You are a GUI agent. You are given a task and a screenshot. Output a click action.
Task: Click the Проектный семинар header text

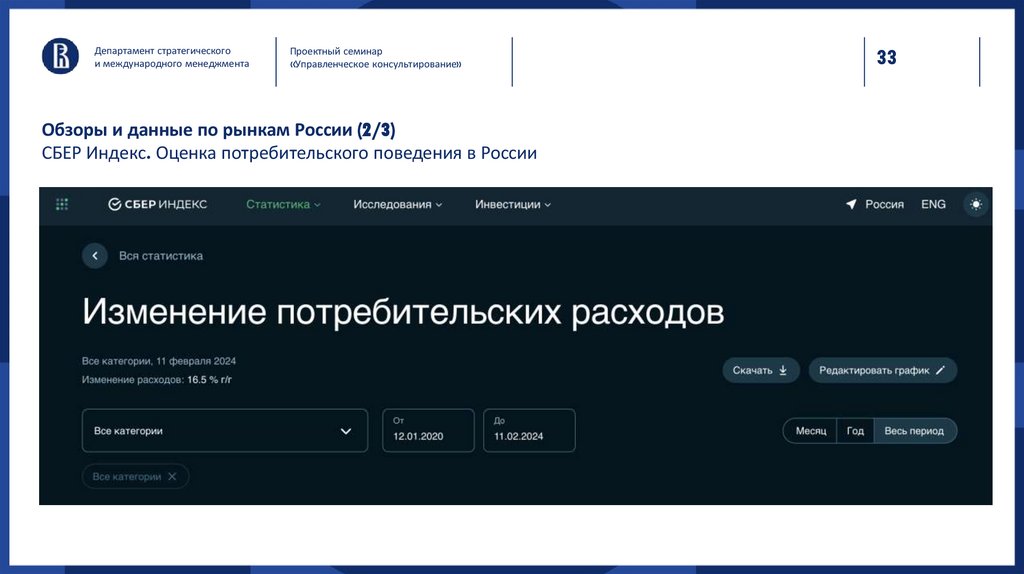point(375,57)
